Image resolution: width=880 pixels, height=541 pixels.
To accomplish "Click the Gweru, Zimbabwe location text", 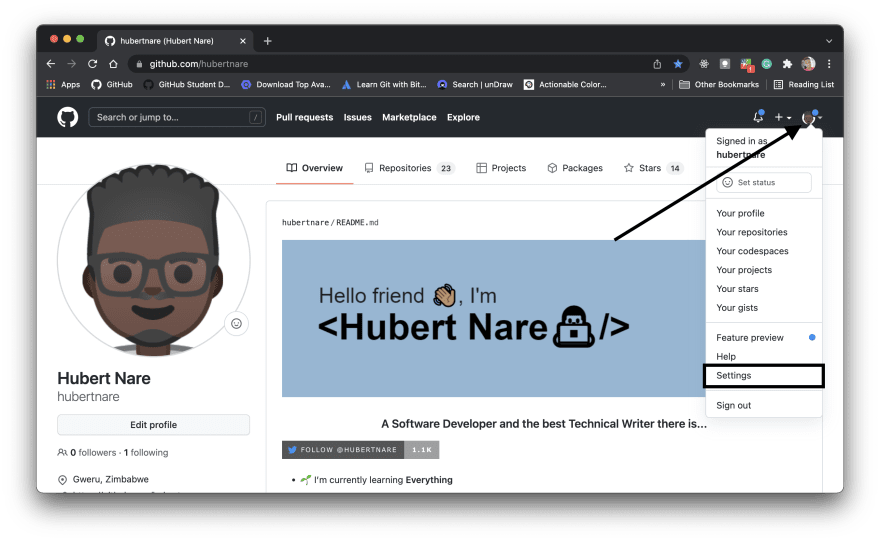I will pyautogui.click(x=111, y=479).
